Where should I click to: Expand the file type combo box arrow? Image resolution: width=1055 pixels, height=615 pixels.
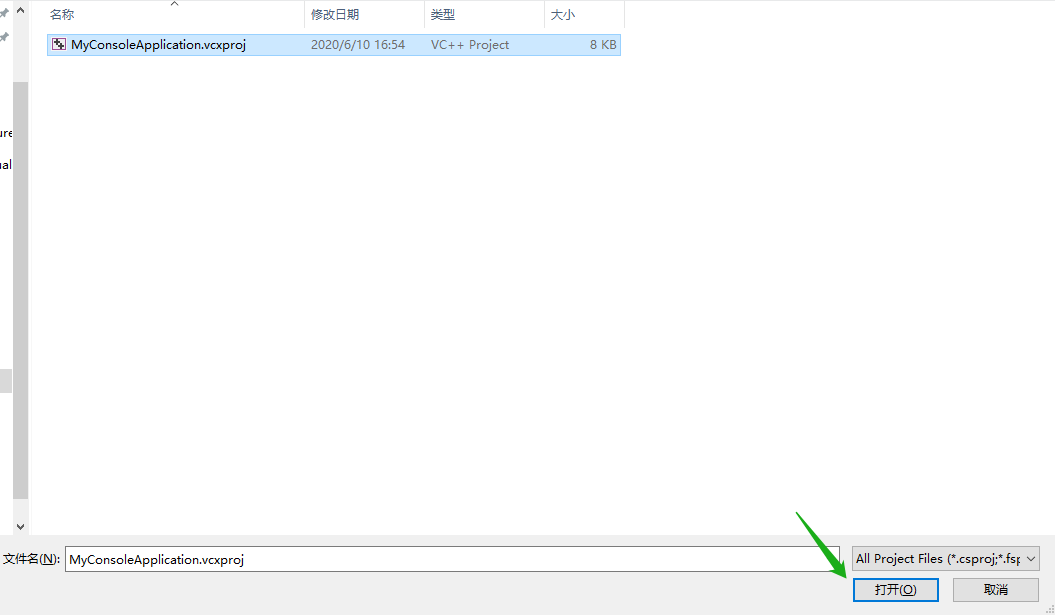pos(1030,559)
